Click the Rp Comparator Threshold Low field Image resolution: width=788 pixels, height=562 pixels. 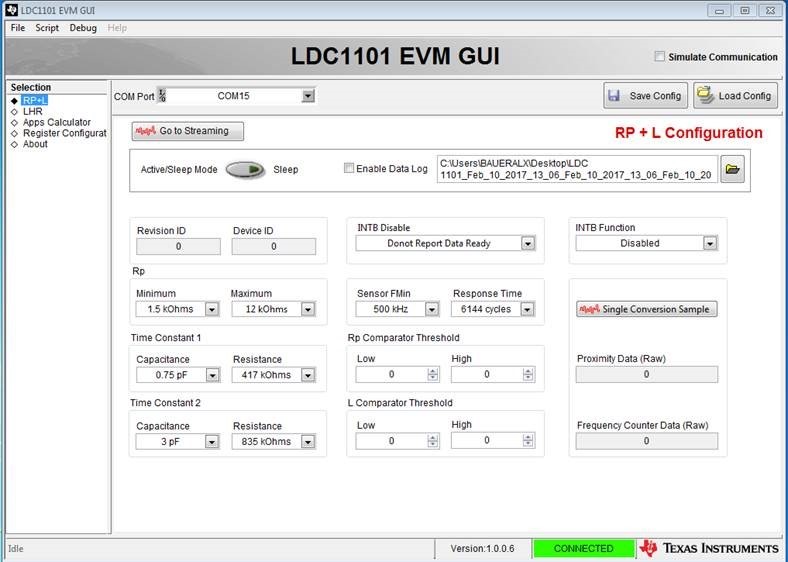[x=391, y=374]
